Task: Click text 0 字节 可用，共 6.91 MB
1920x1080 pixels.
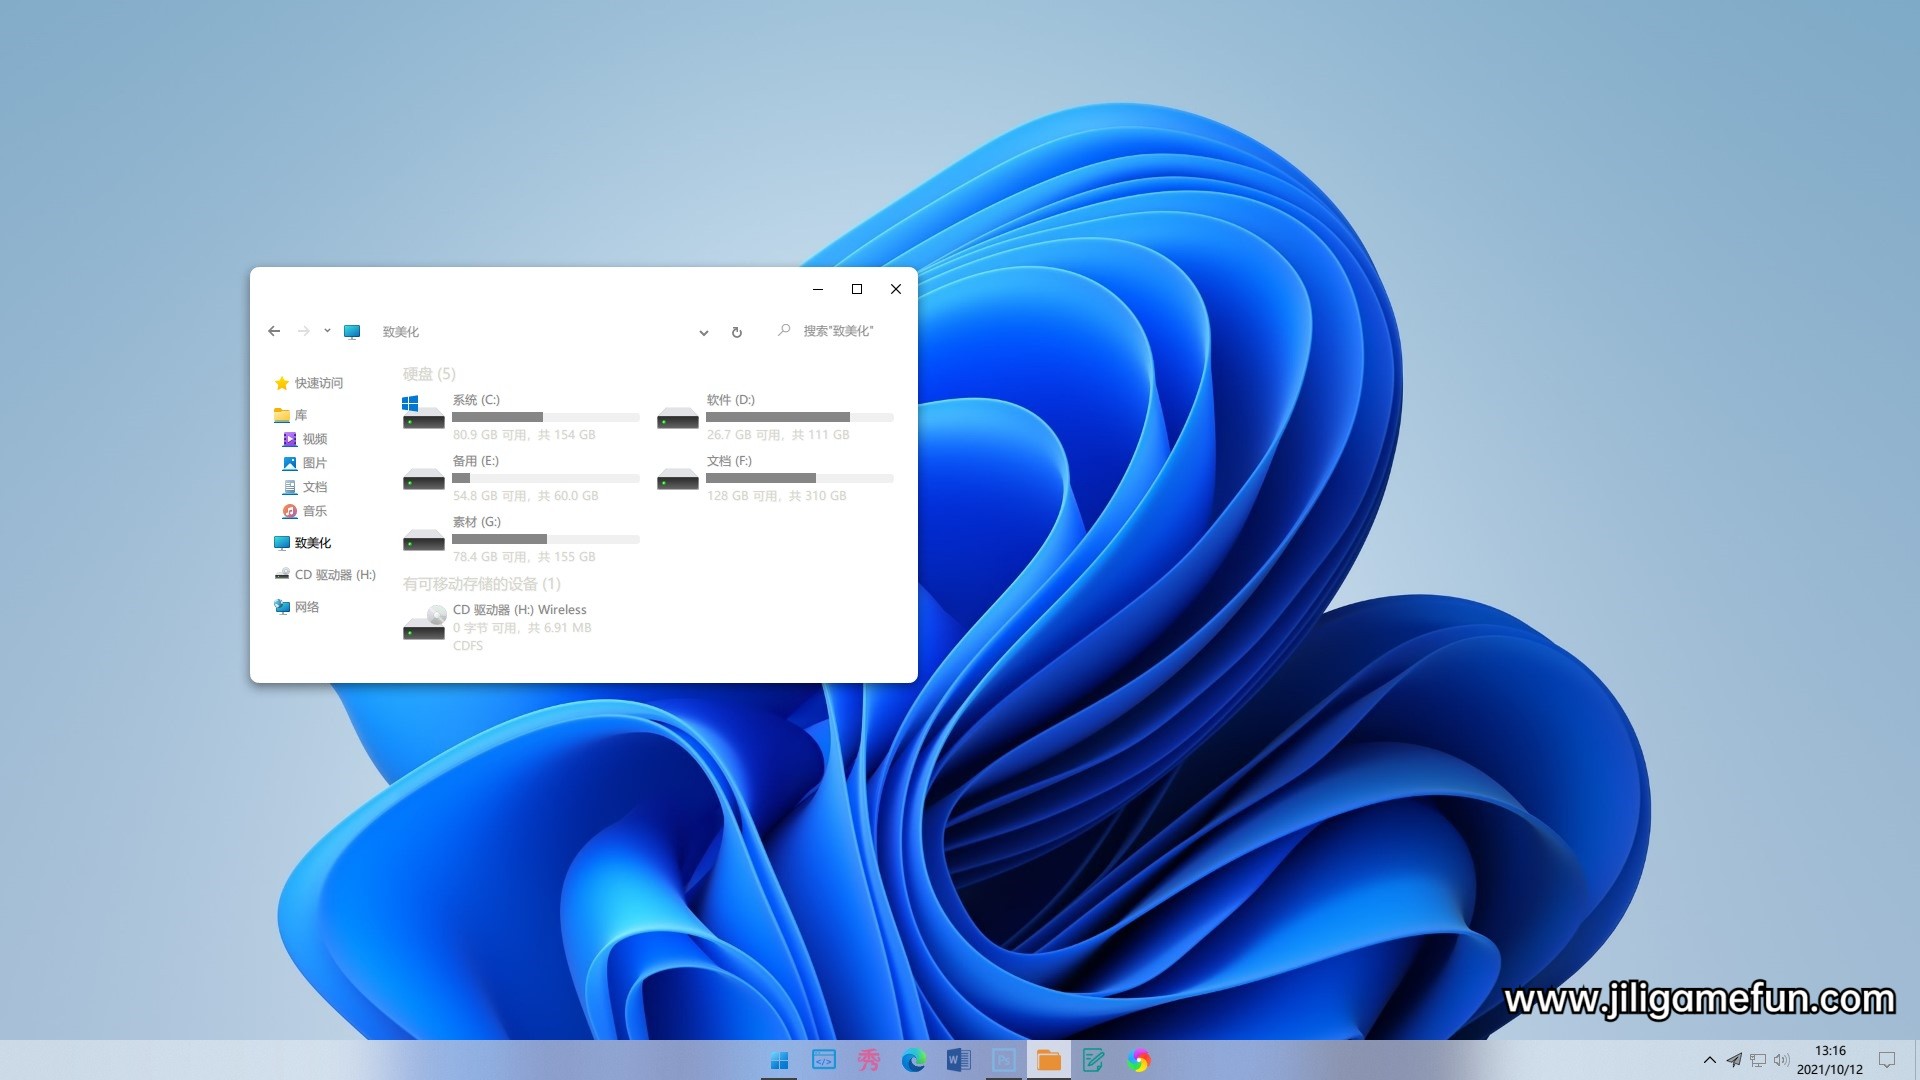Action: tap(522, 628)
